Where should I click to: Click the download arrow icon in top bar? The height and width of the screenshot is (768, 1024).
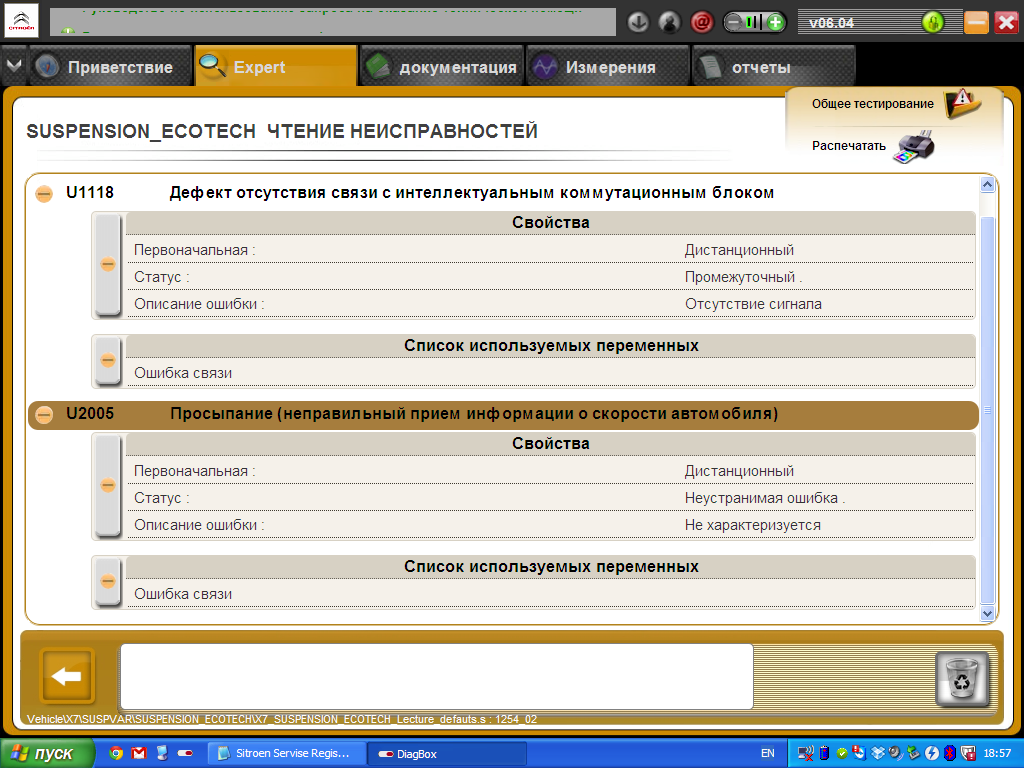click(638, 22)
